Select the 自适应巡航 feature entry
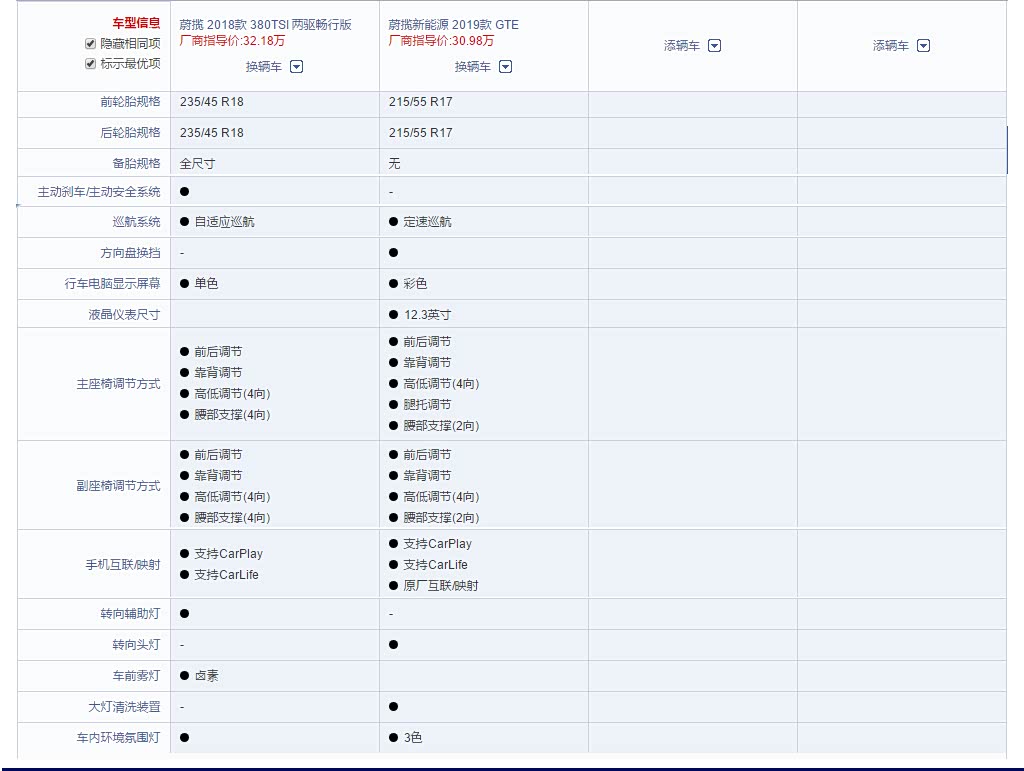Image resolution: width=1024 pixels, height=771 pixels. coord(224,222)
